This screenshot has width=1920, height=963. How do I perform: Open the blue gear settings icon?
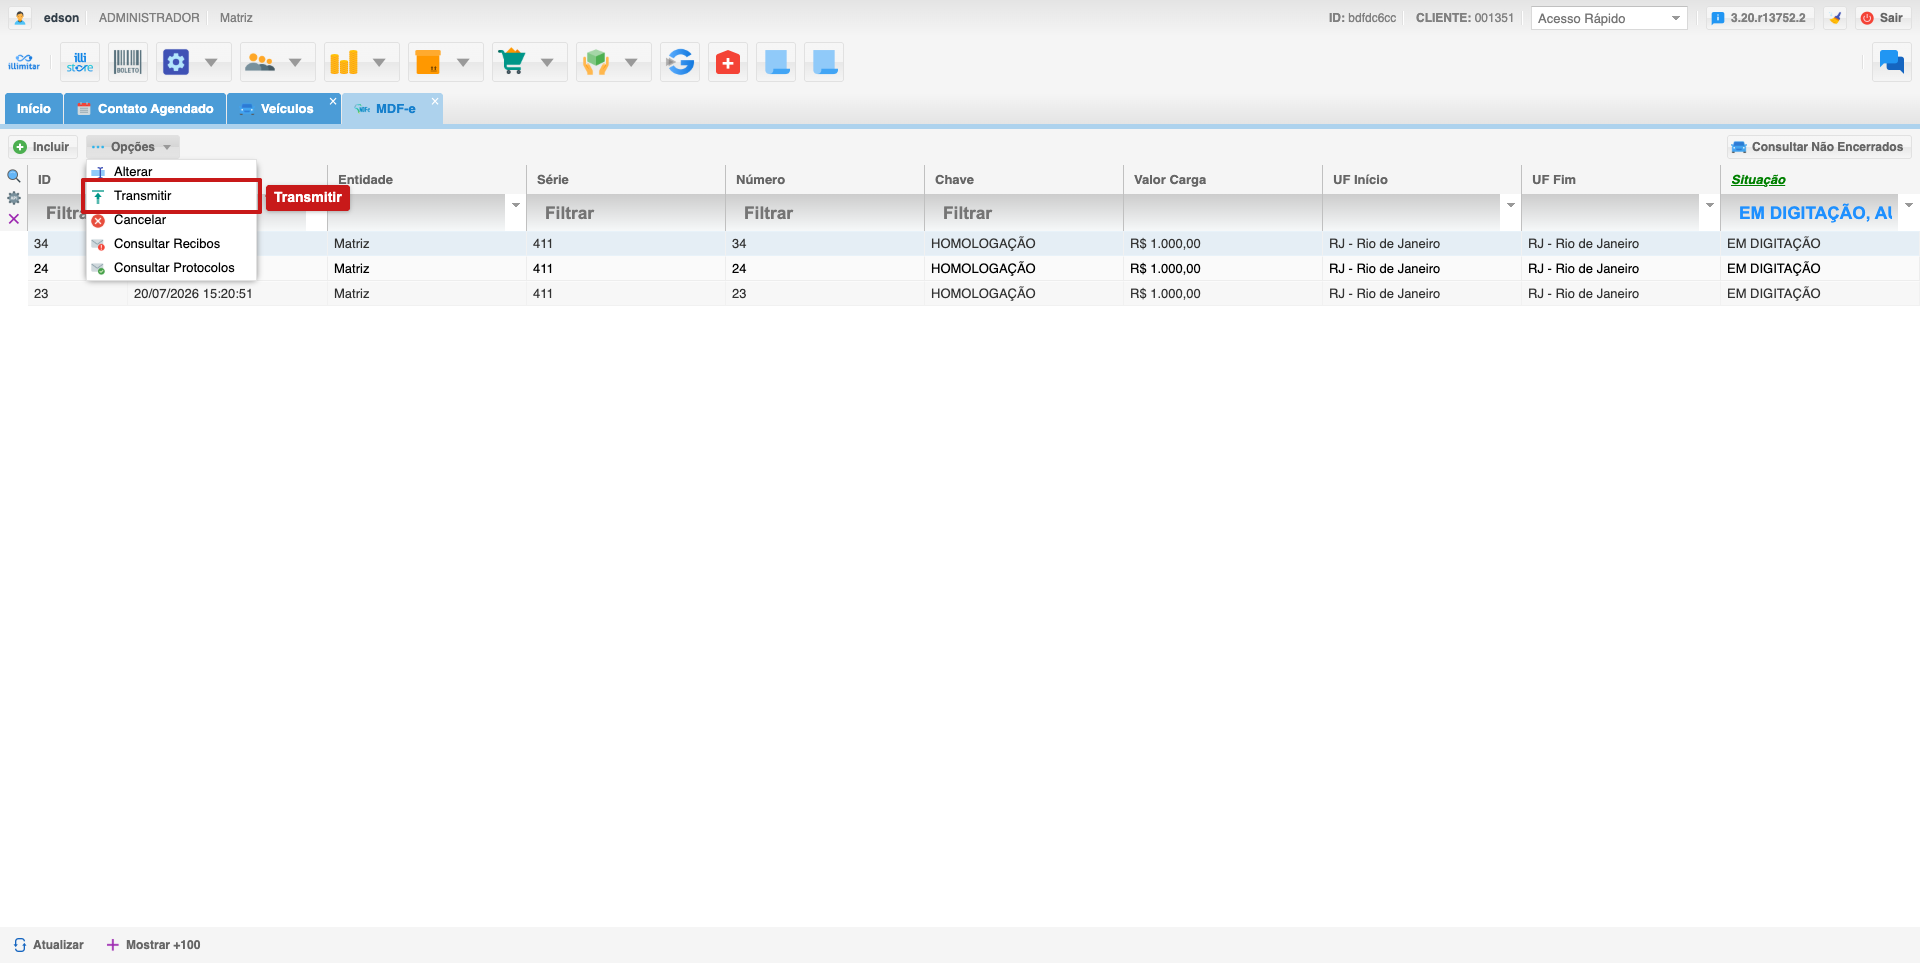[x=176, y=62]
